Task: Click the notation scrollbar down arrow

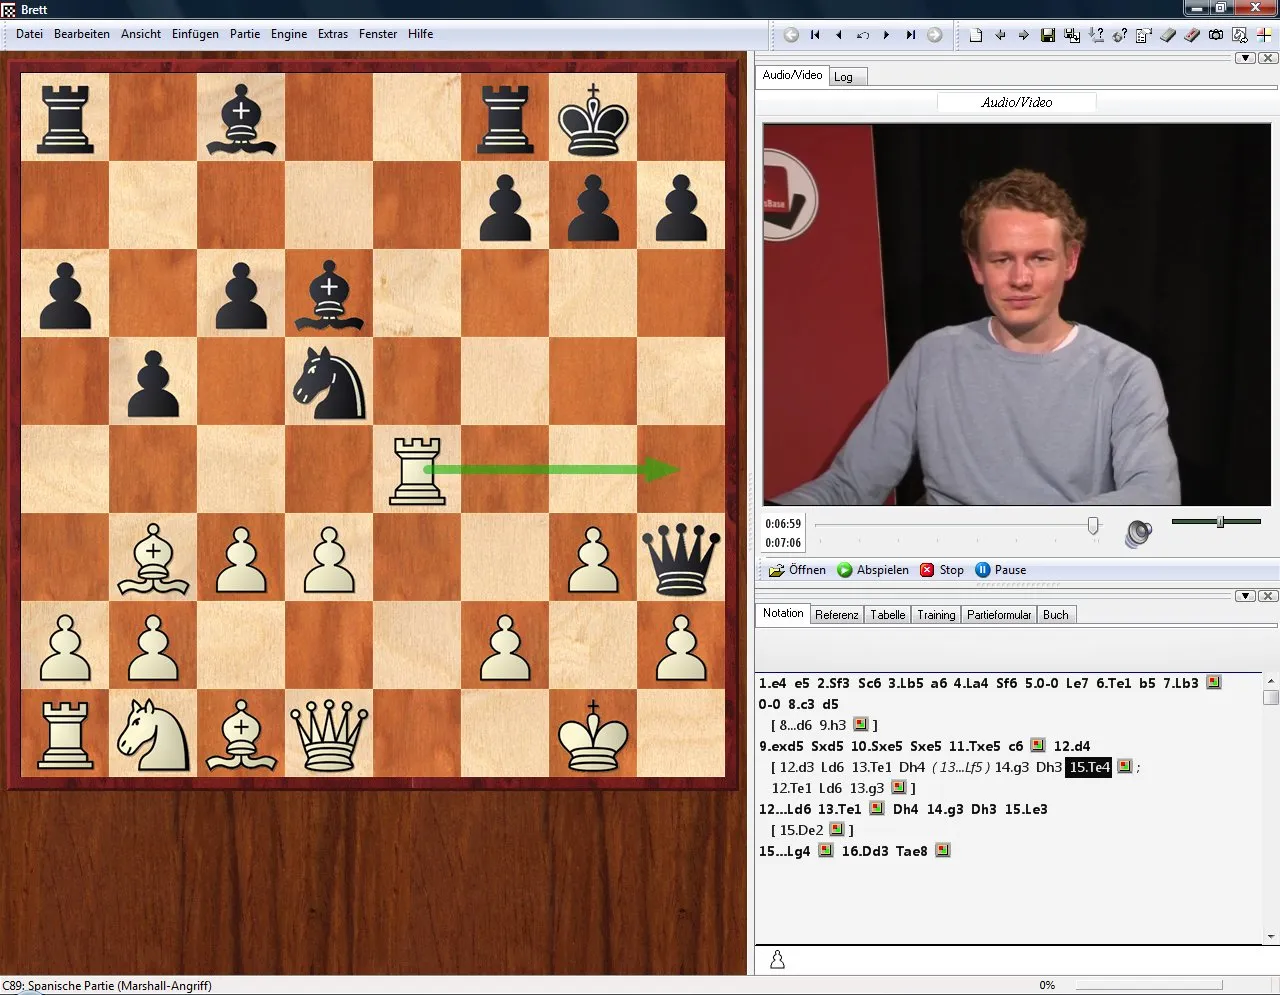Action: pos(1271,937)
